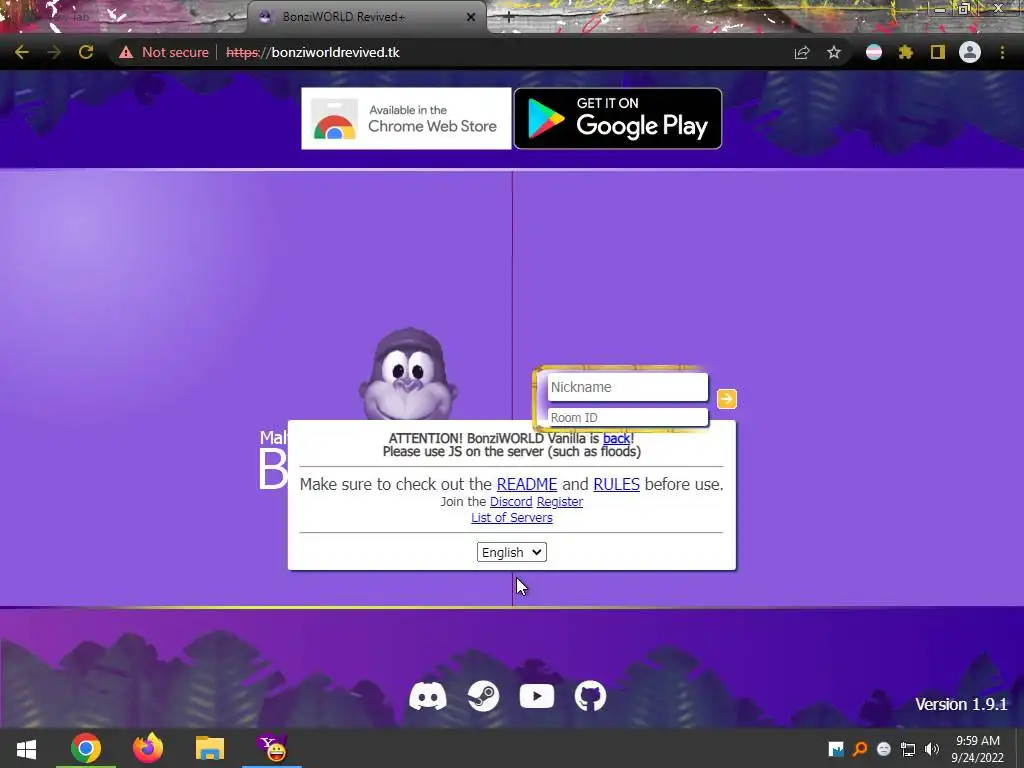
Task: Open the Not secure site warning
Action: 163,52
